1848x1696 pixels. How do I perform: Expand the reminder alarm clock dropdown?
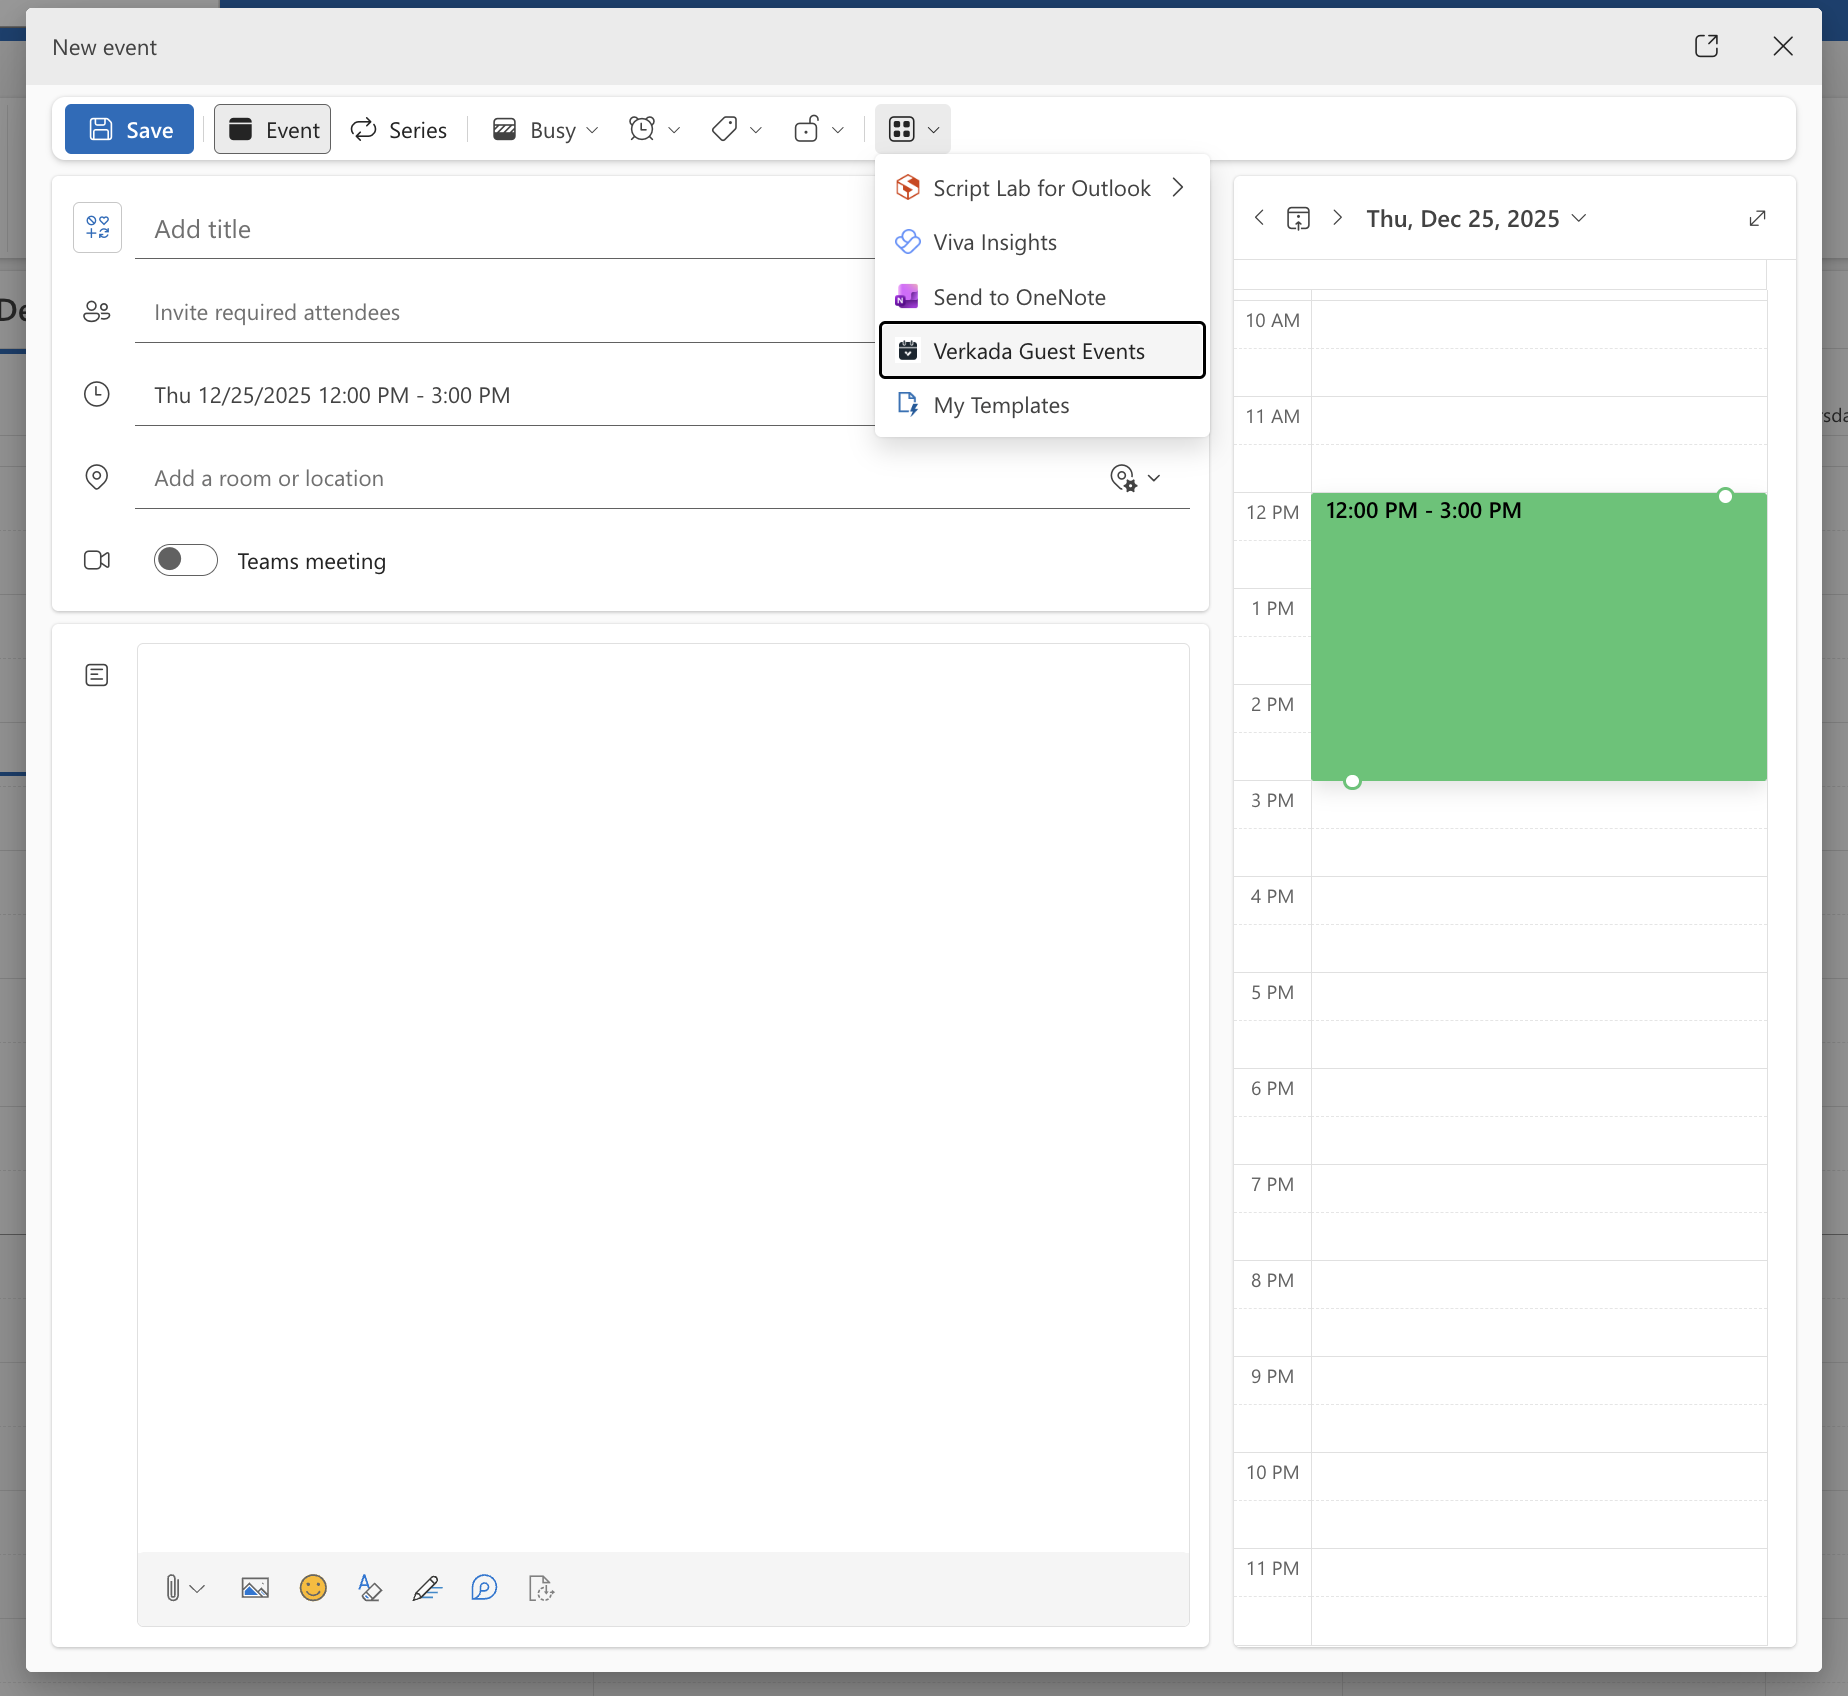654,130
